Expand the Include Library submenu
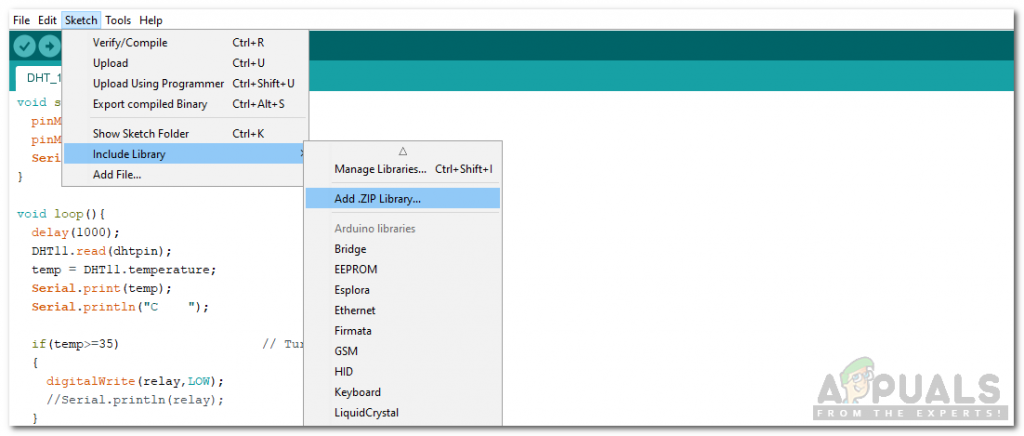 pos(185,154)
